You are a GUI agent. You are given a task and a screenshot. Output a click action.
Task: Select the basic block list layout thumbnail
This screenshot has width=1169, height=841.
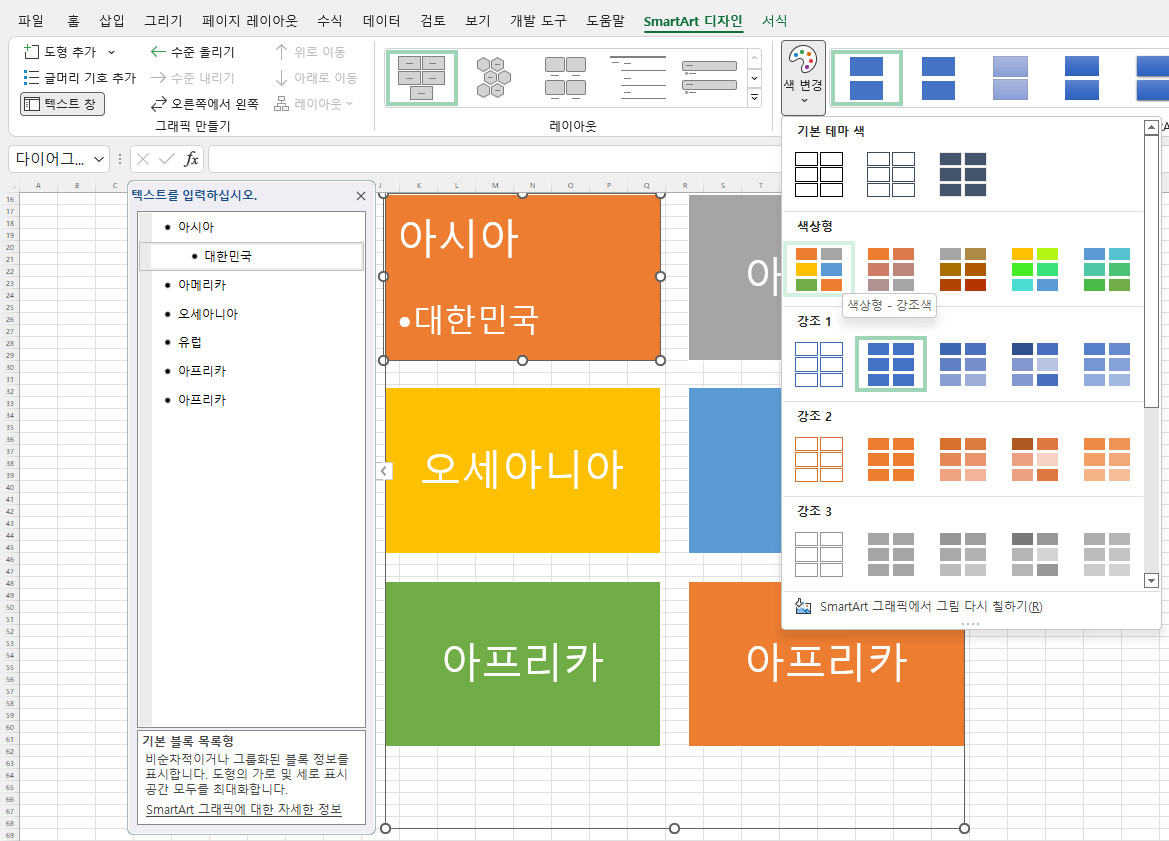(421, 78)
